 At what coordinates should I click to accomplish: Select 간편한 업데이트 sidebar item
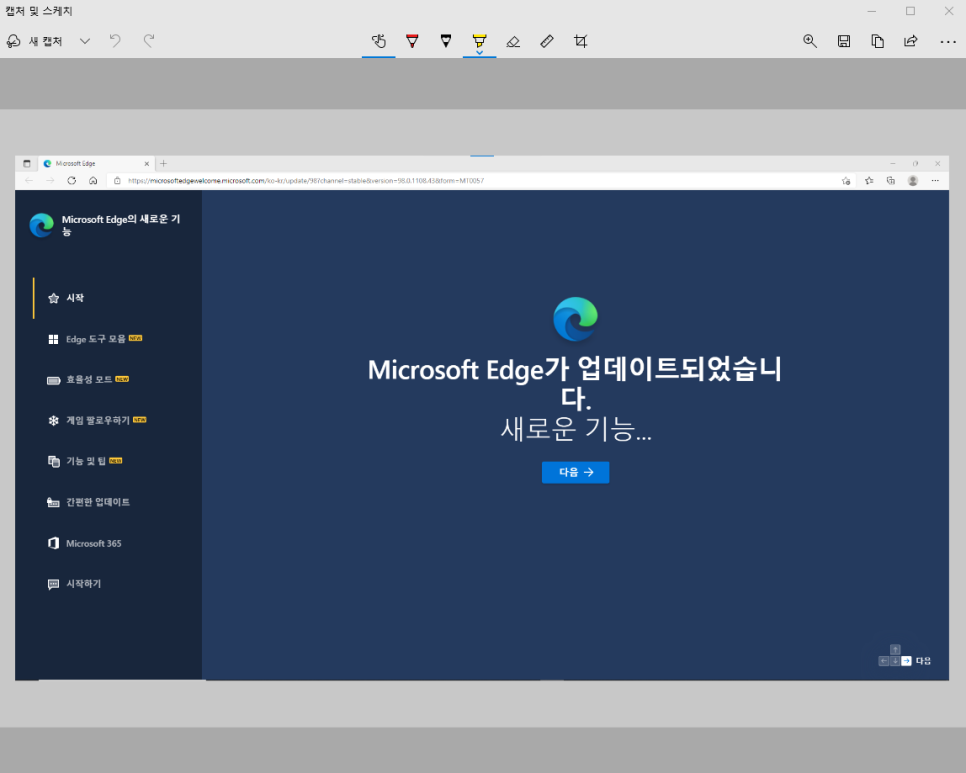point(89,502)
